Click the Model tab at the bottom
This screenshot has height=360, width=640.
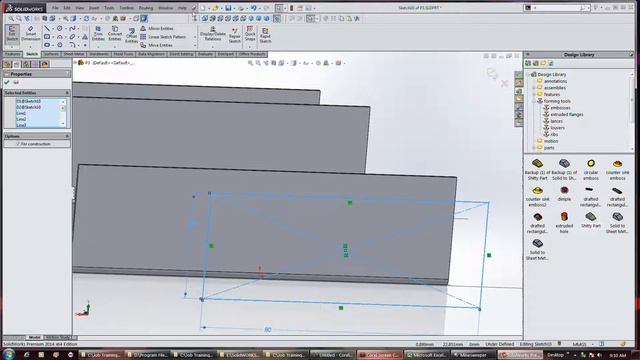[34, 338]
